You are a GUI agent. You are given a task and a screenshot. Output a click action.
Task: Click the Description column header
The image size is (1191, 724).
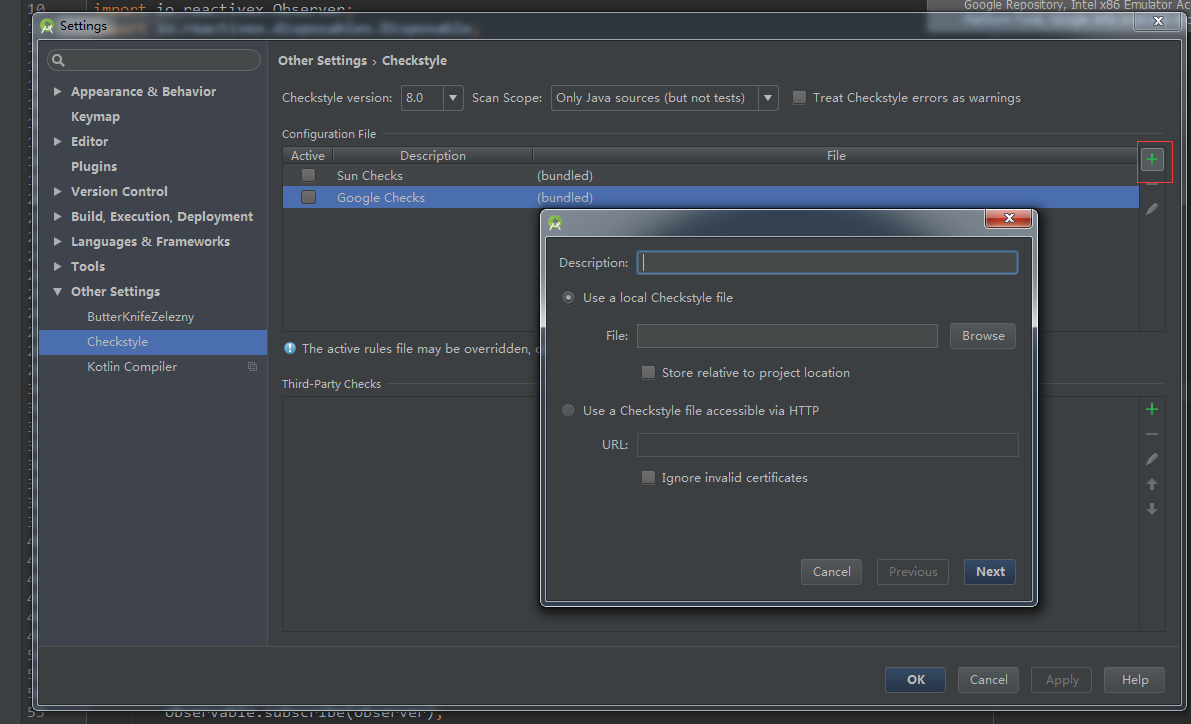click(433, 156)
